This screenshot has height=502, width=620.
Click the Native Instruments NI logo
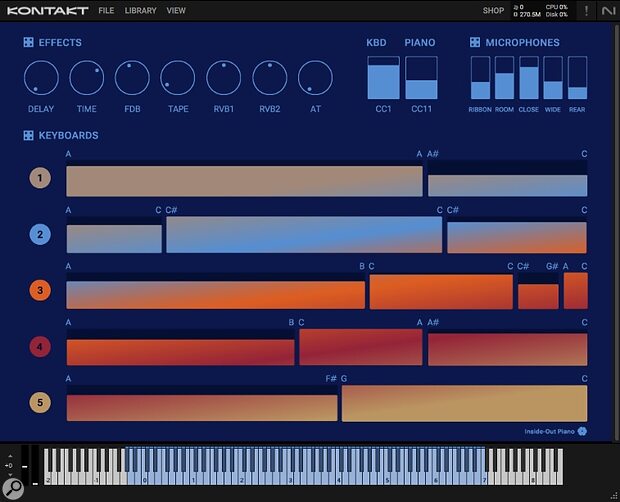click(x=608, y=11)
